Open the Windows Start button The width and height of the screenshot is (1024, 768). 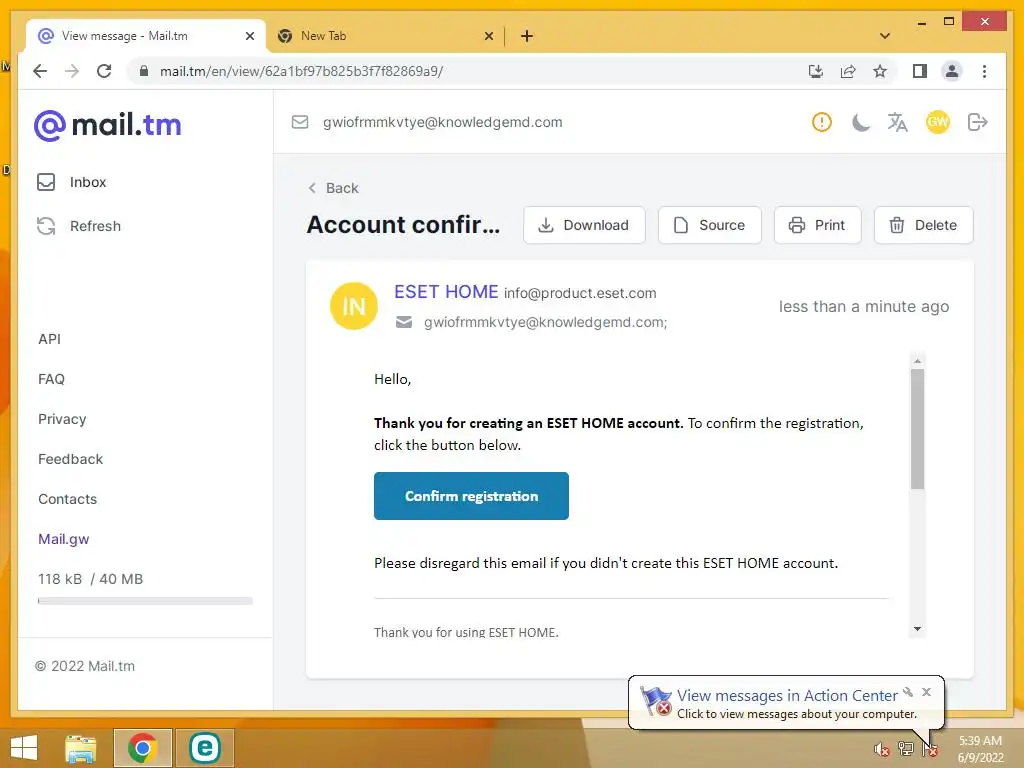coord(24,748)
